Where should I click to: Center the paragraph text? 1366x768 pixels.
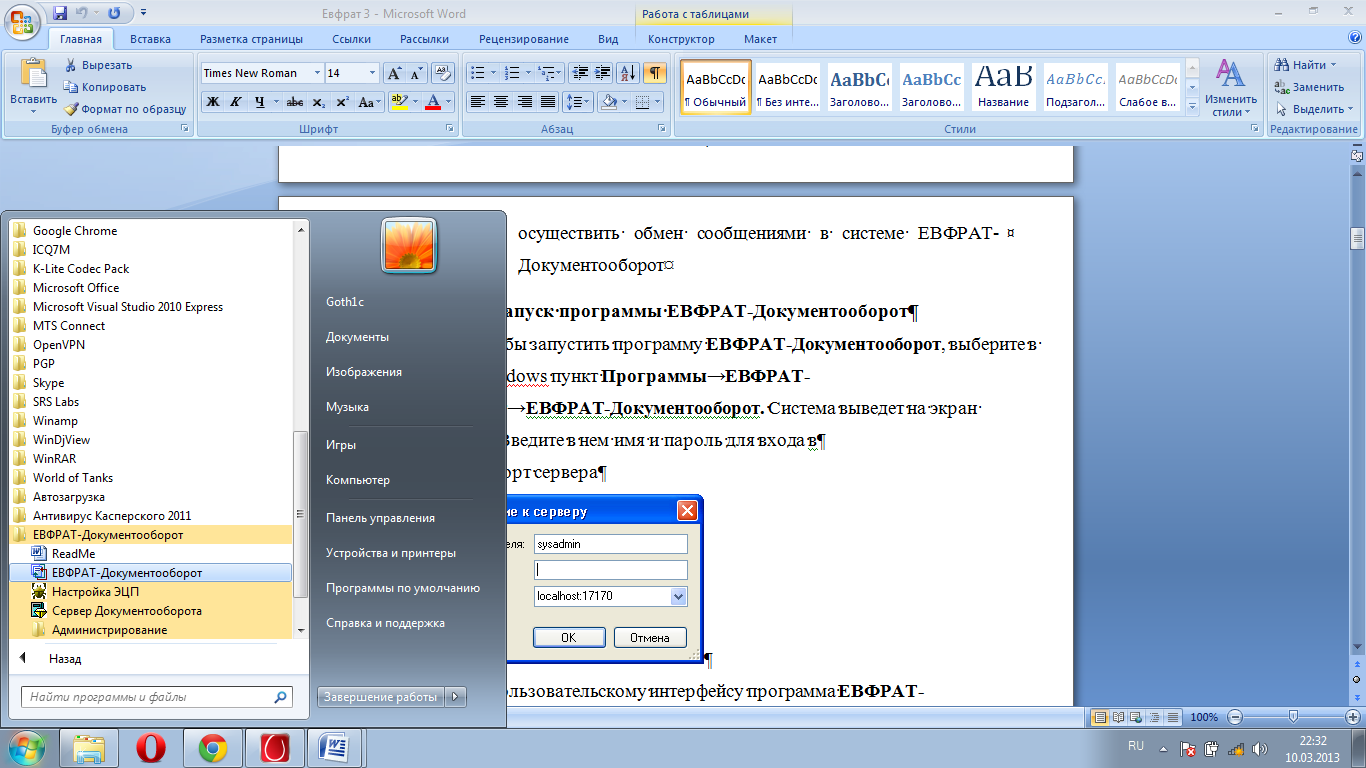pos(501,102)
